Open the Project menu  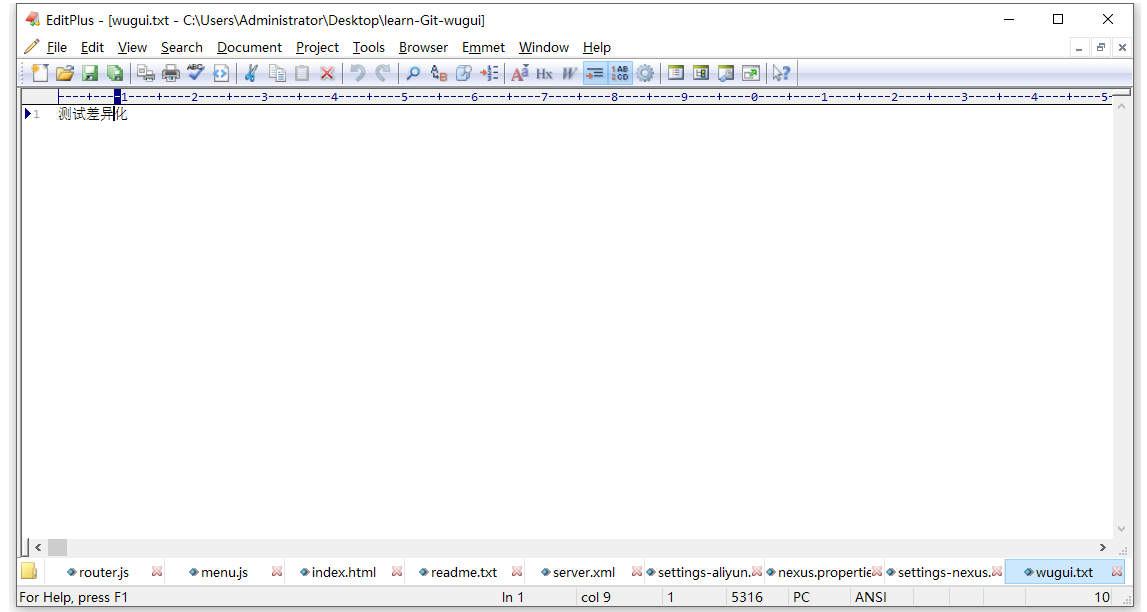click(x=317, y=48)
